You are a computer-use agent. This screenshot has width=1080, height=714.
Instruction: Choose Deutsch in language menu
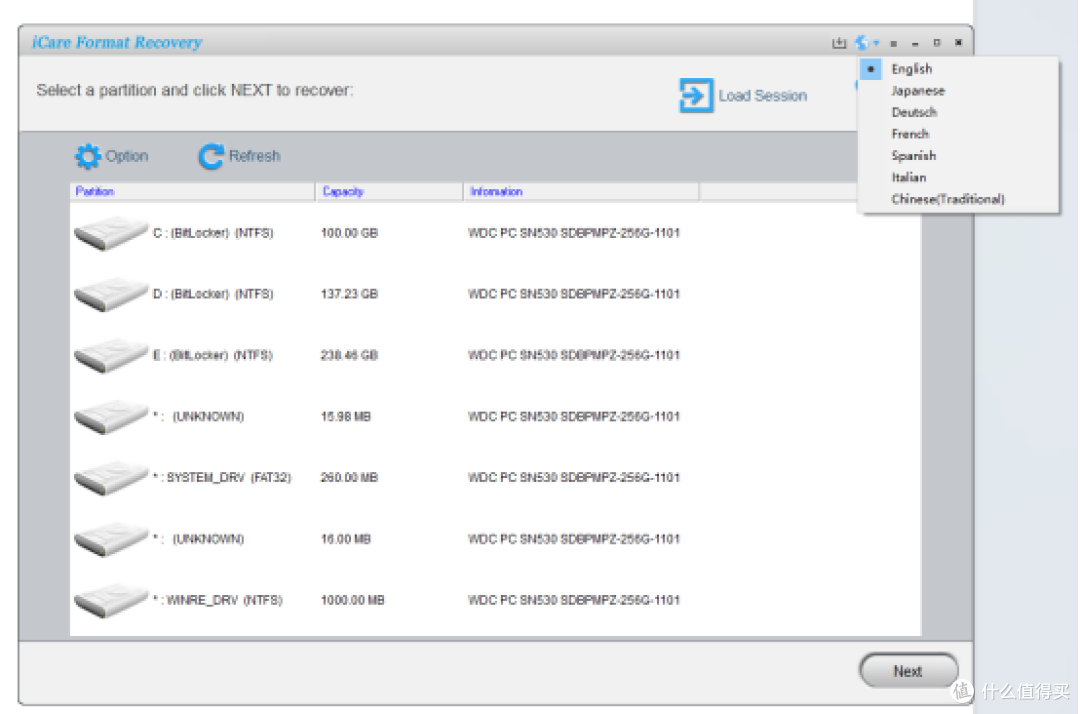[x=959, y=112]
